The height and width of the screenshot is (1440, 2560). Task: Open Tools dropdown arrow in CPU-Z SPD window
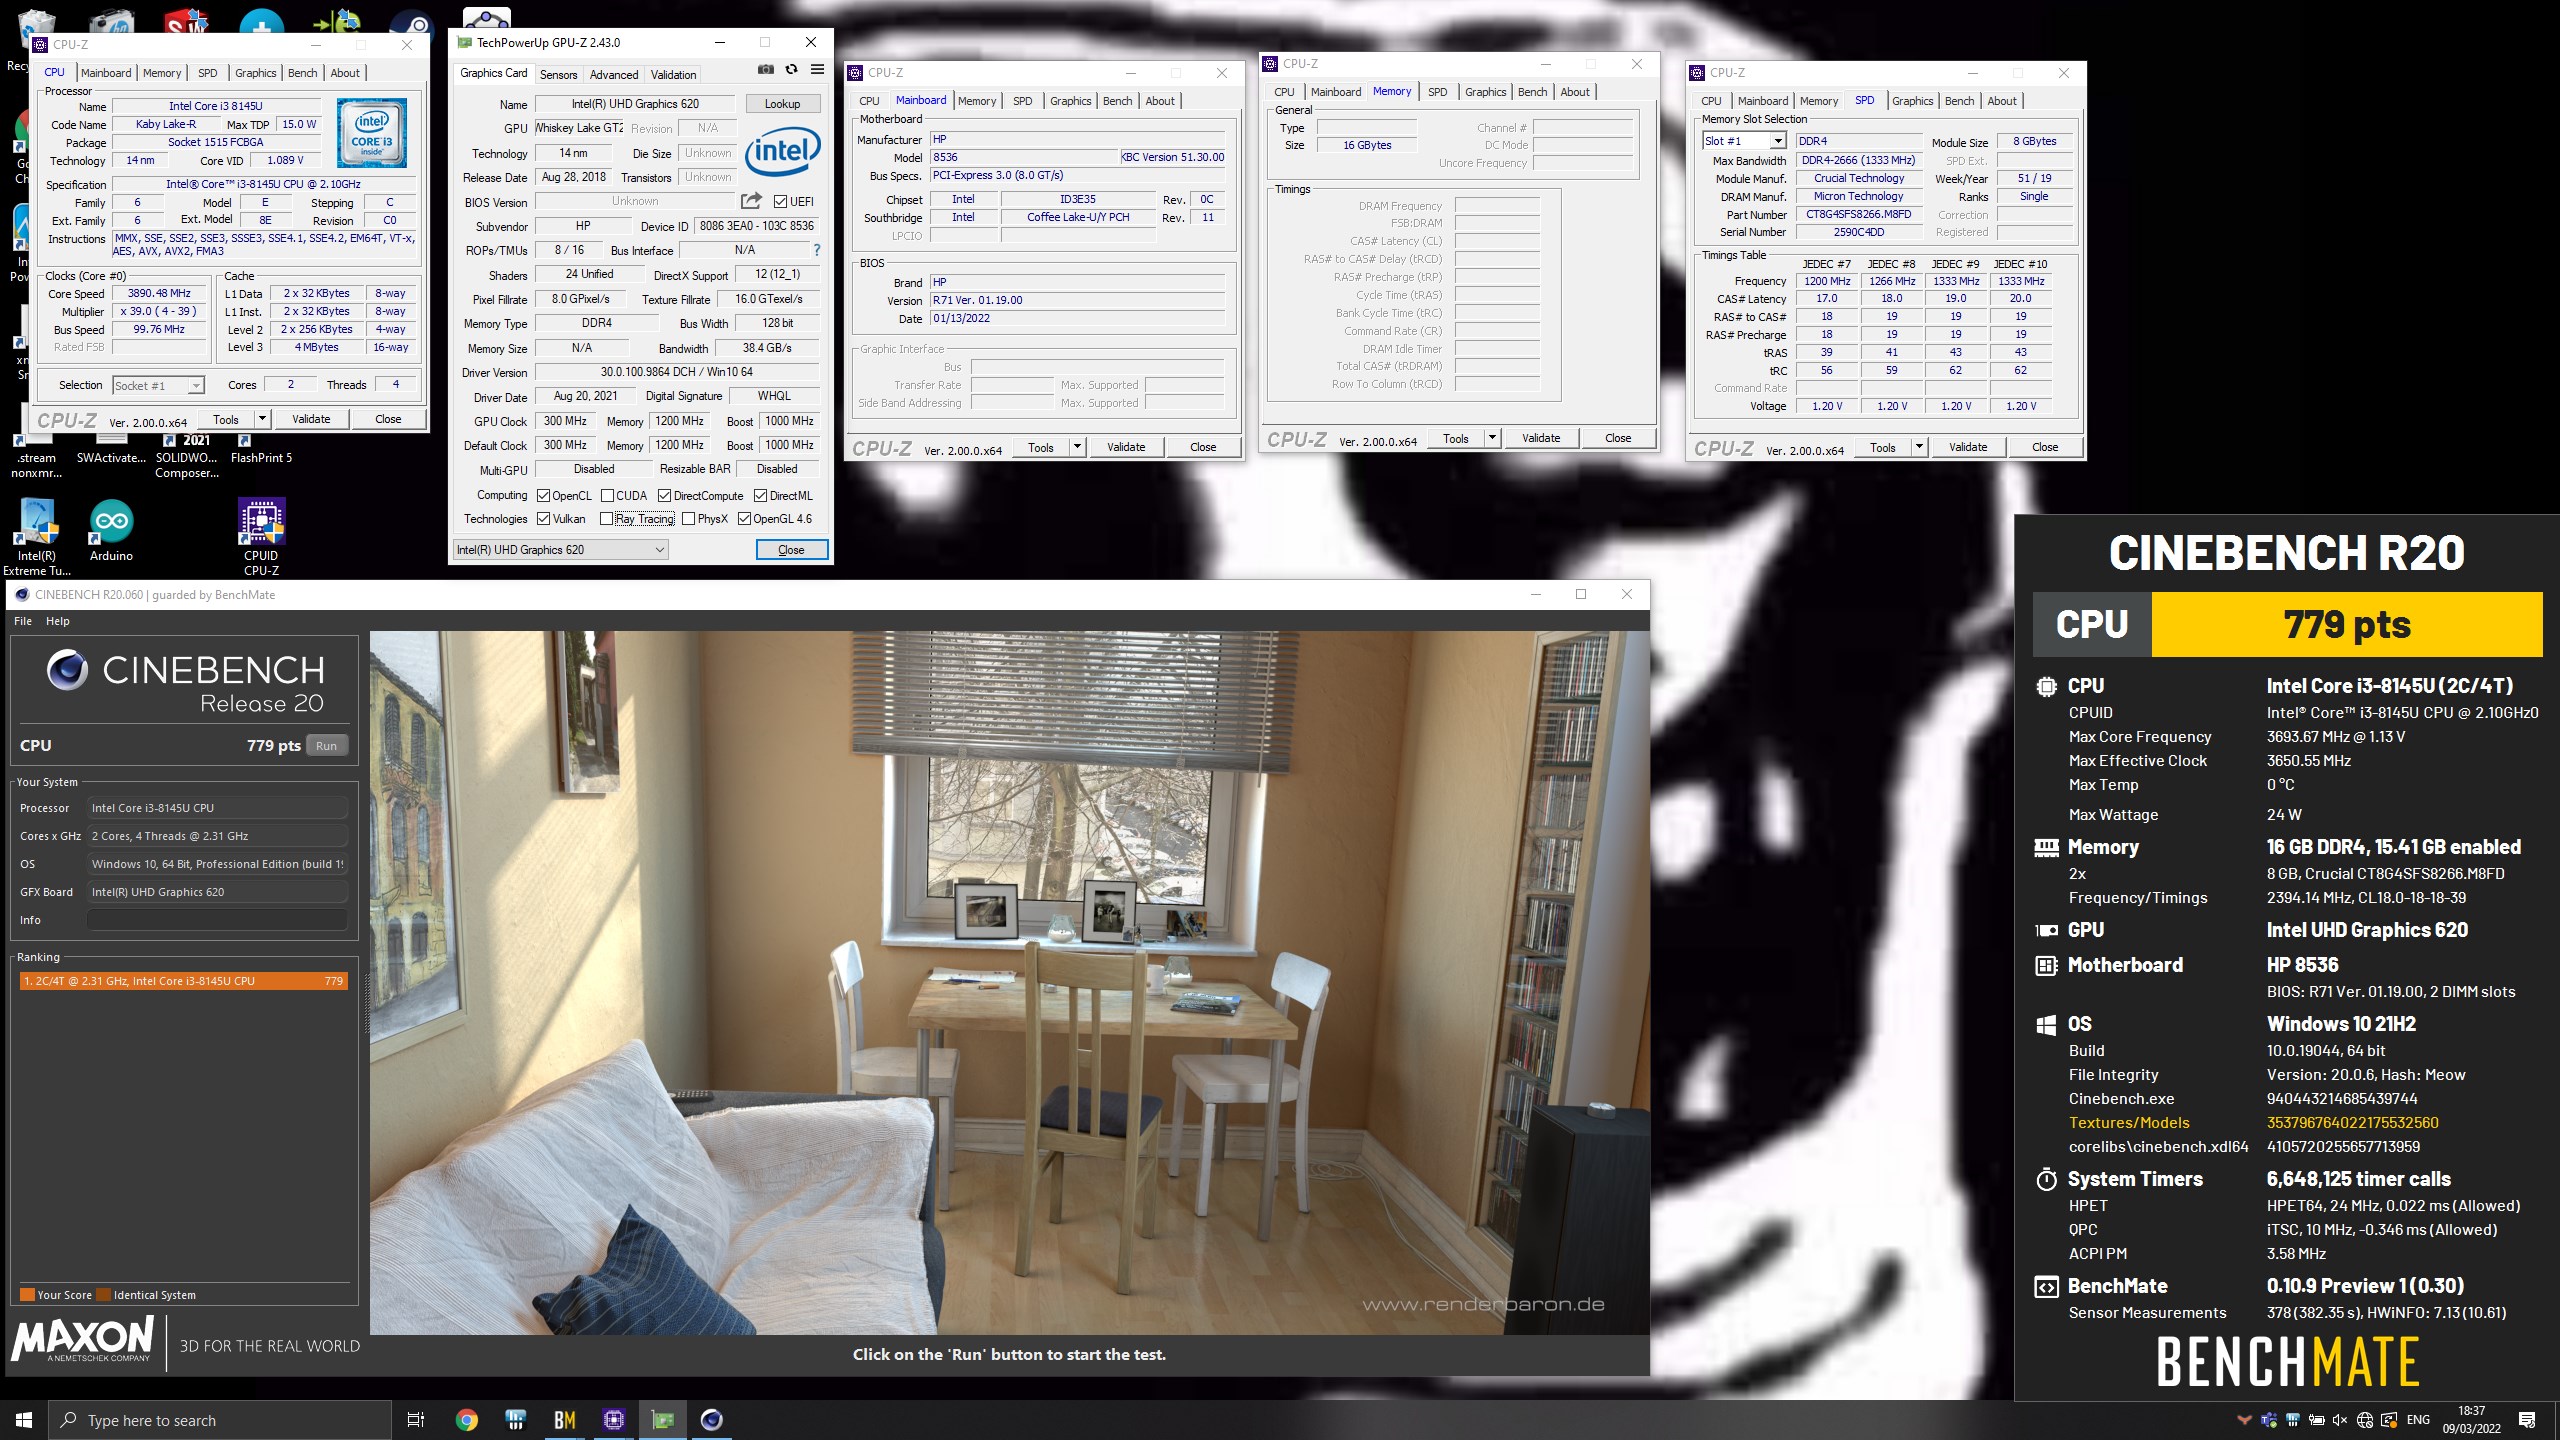1919,447
